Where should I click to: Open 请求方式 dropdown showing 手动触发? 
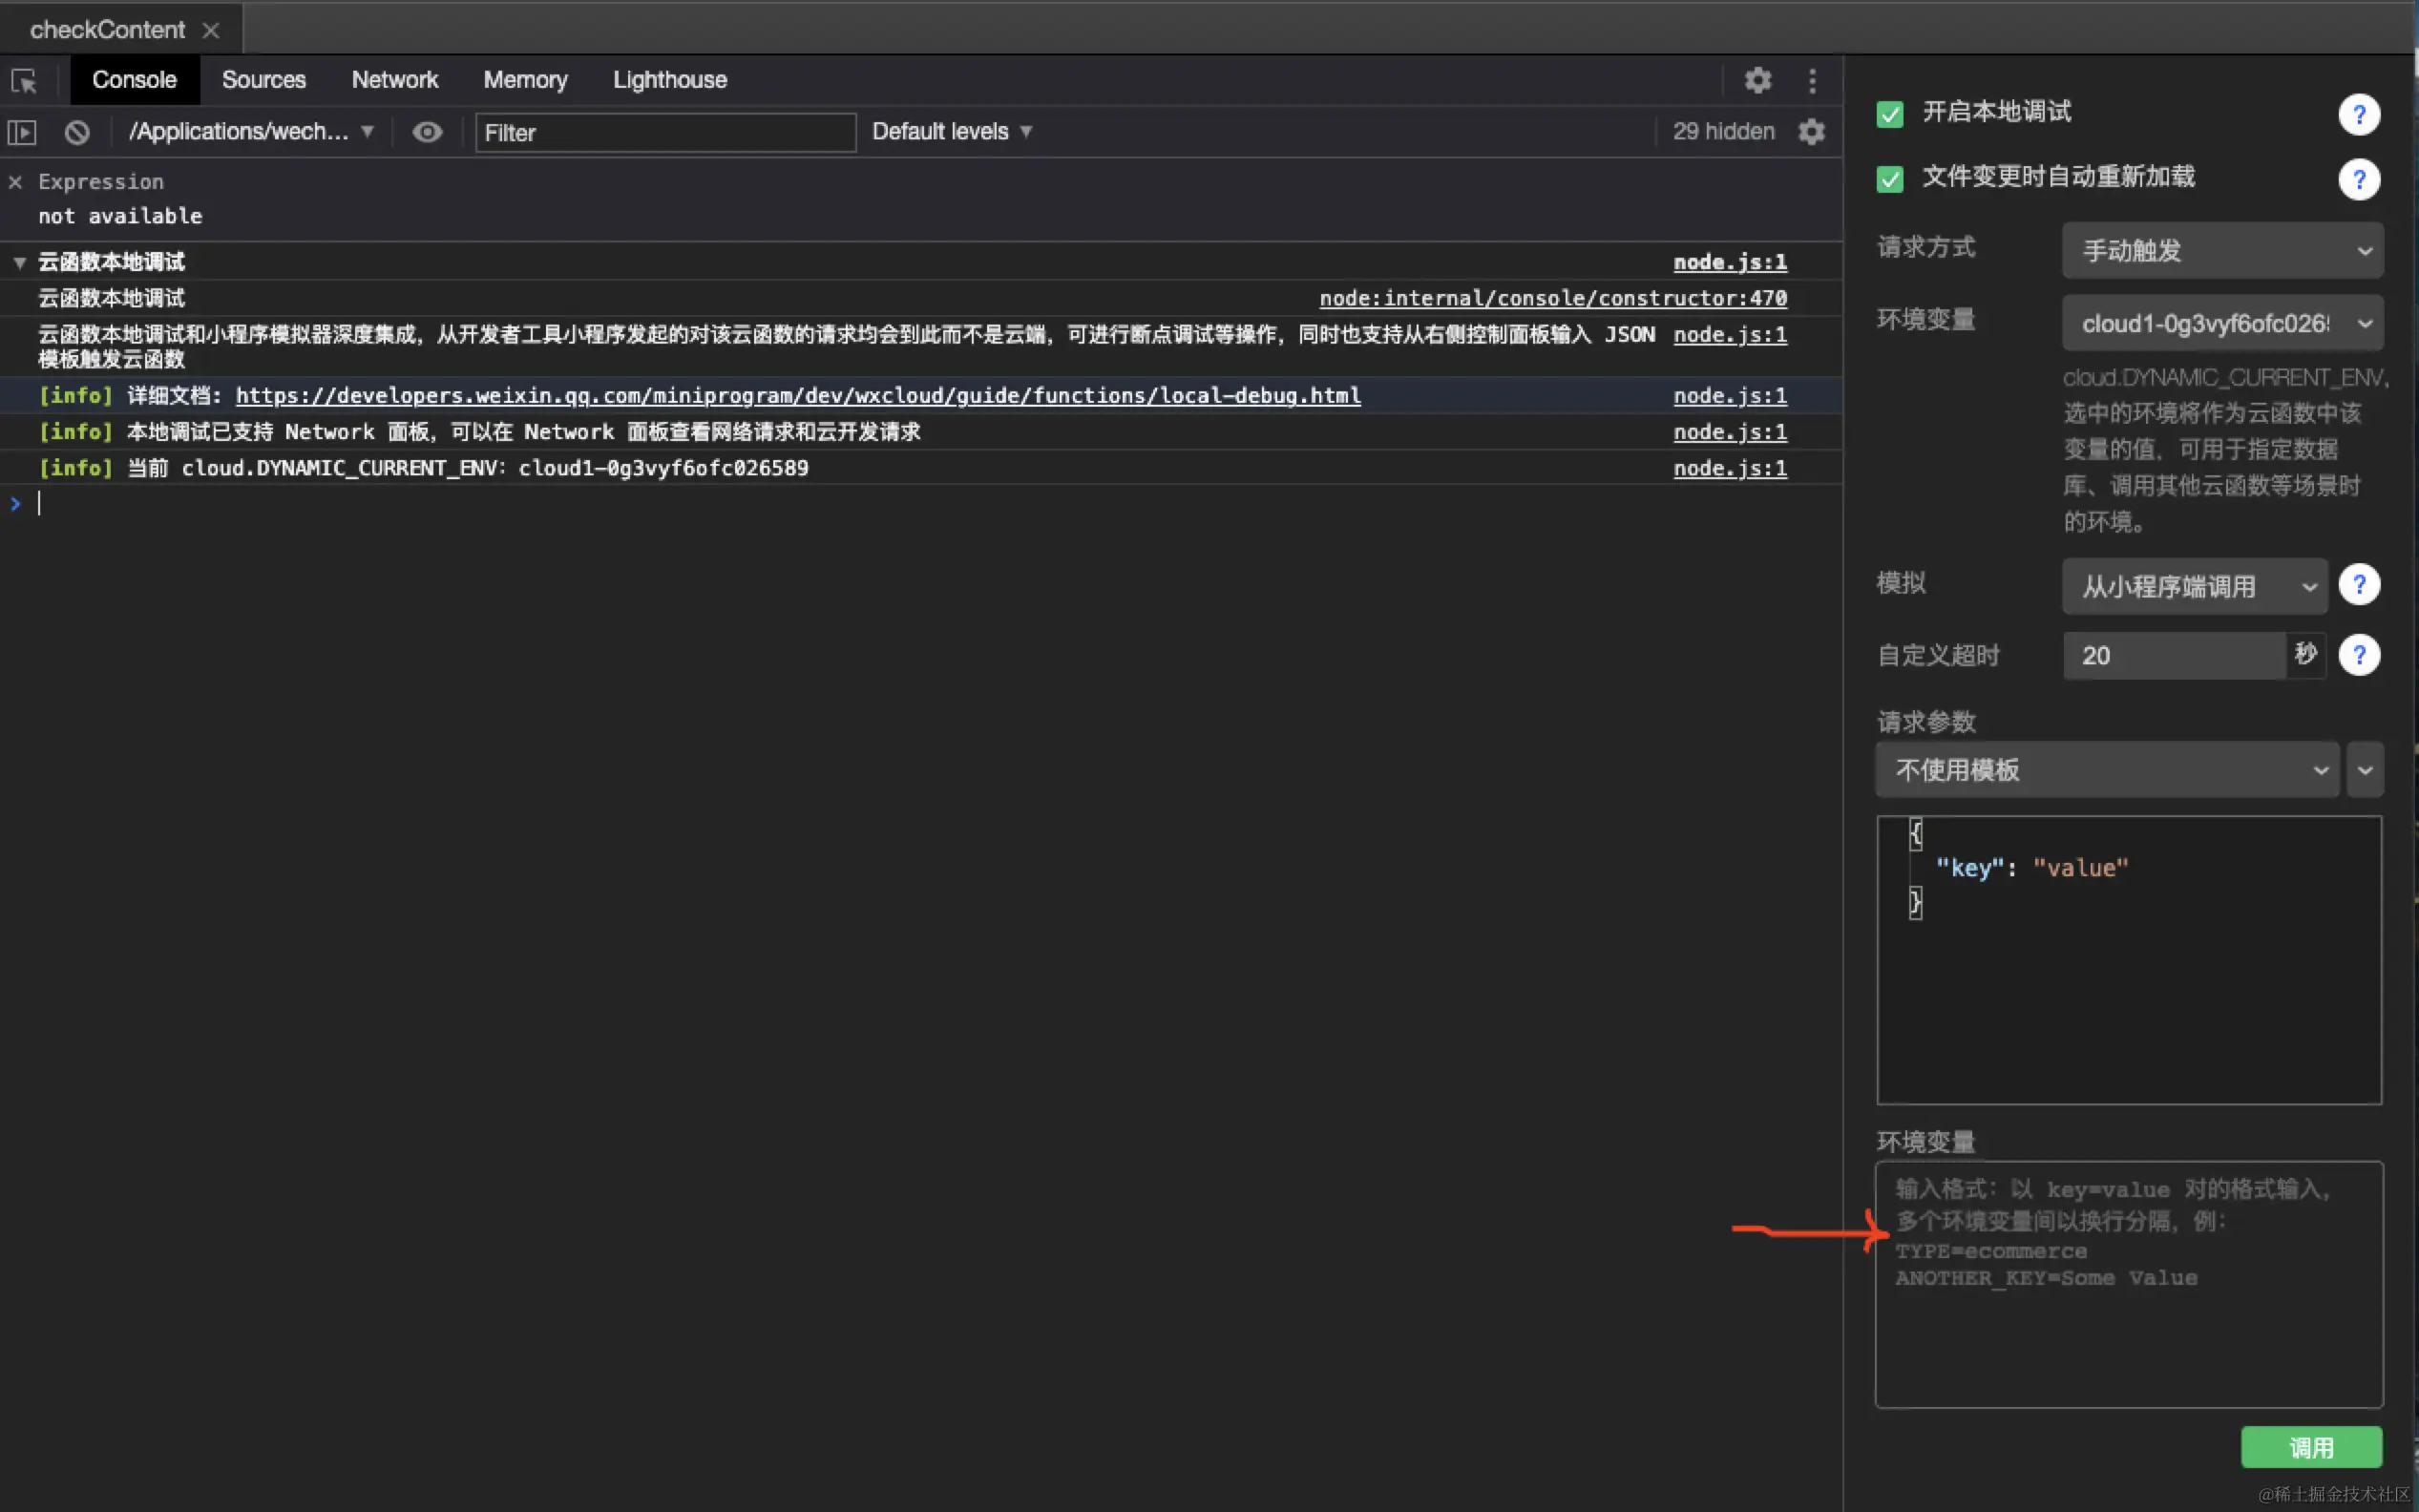tap(2221, 250)
